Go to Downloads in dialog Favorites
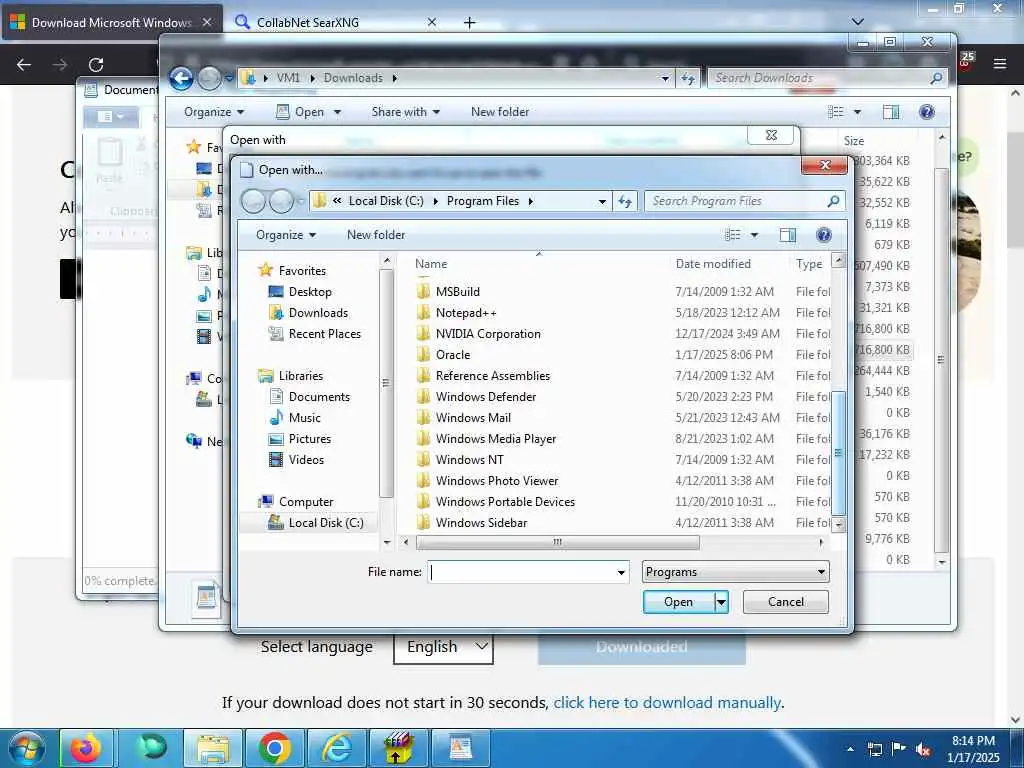The height and width of the screenshot is (768, 1024). 318,313
